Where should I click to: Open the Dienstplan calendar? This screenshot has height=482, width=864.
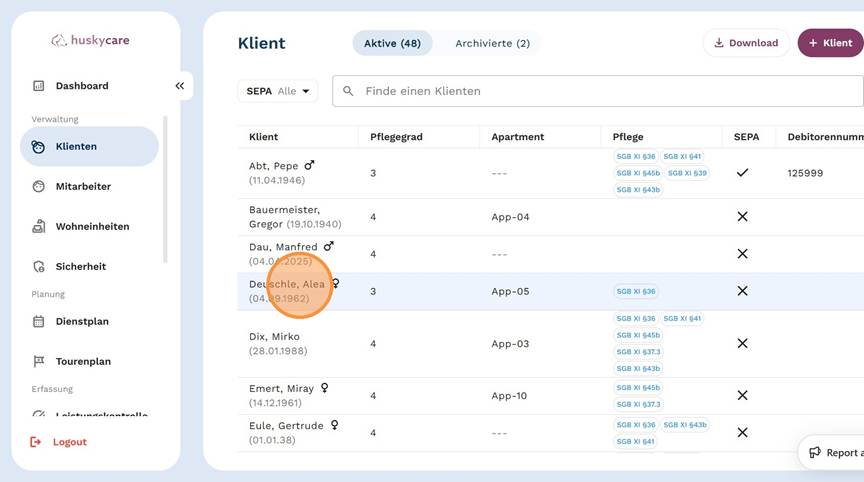pyautogui.click(x=82, y=322)
